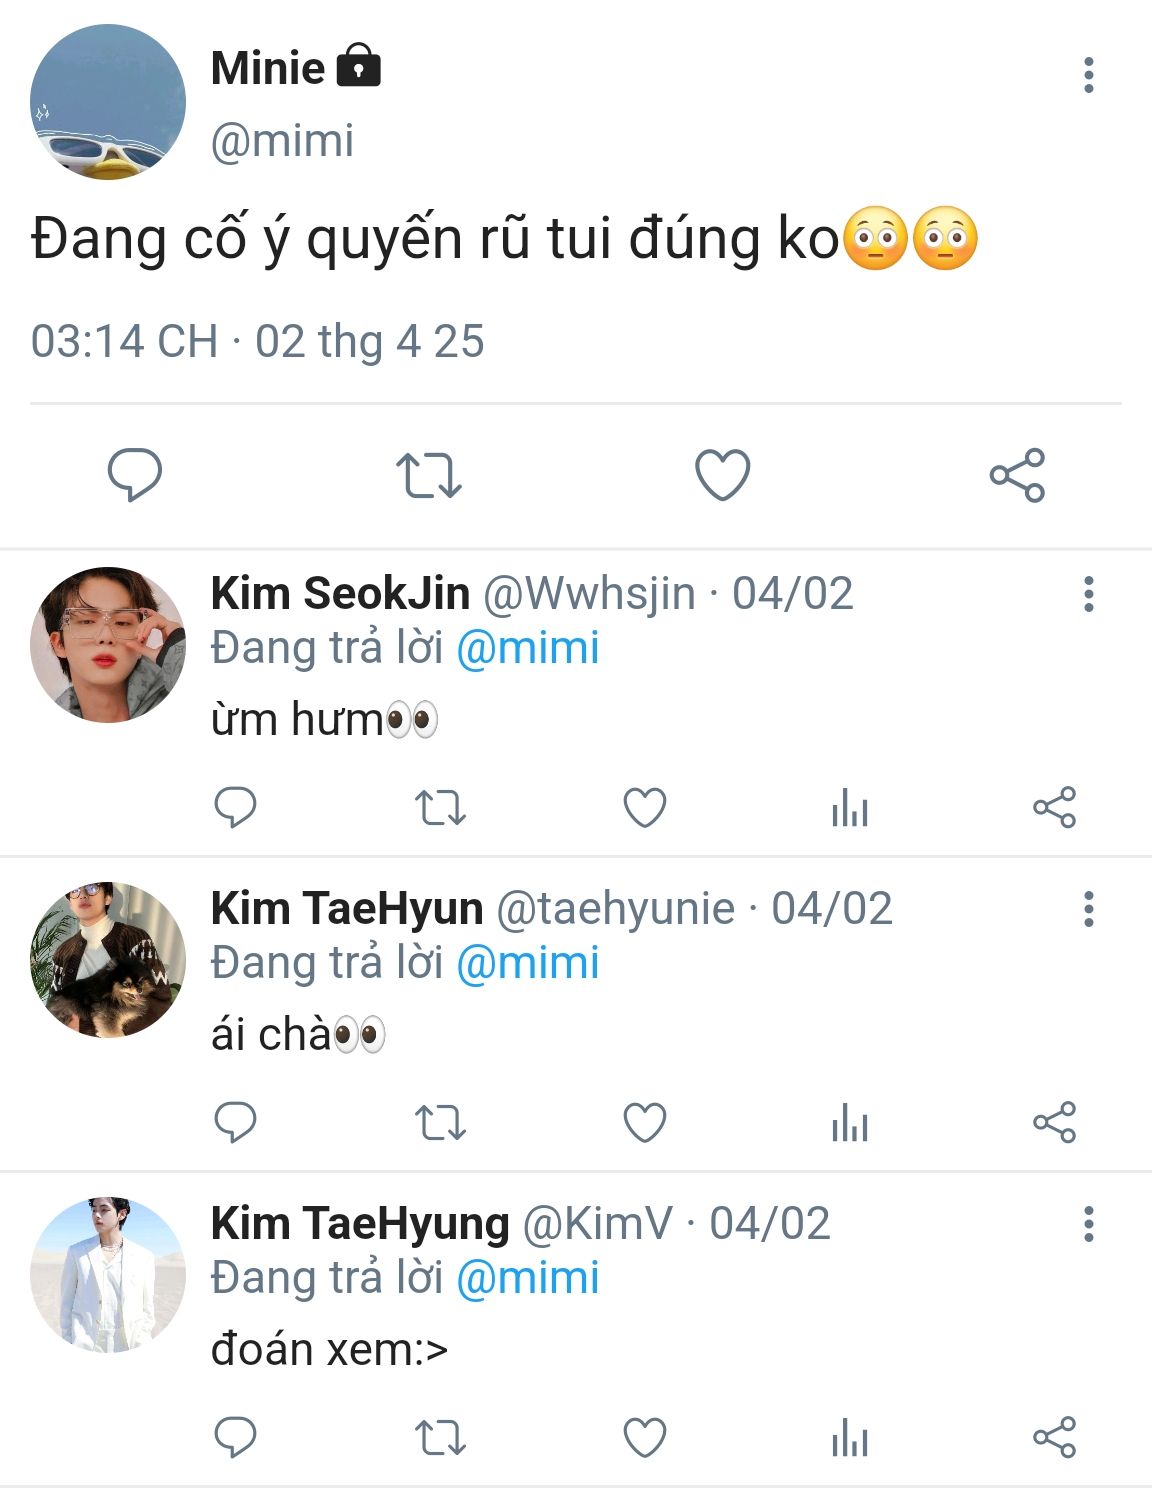
Task: Open more options on Kim SeokJin's reply
Action: click(1088, 594)
